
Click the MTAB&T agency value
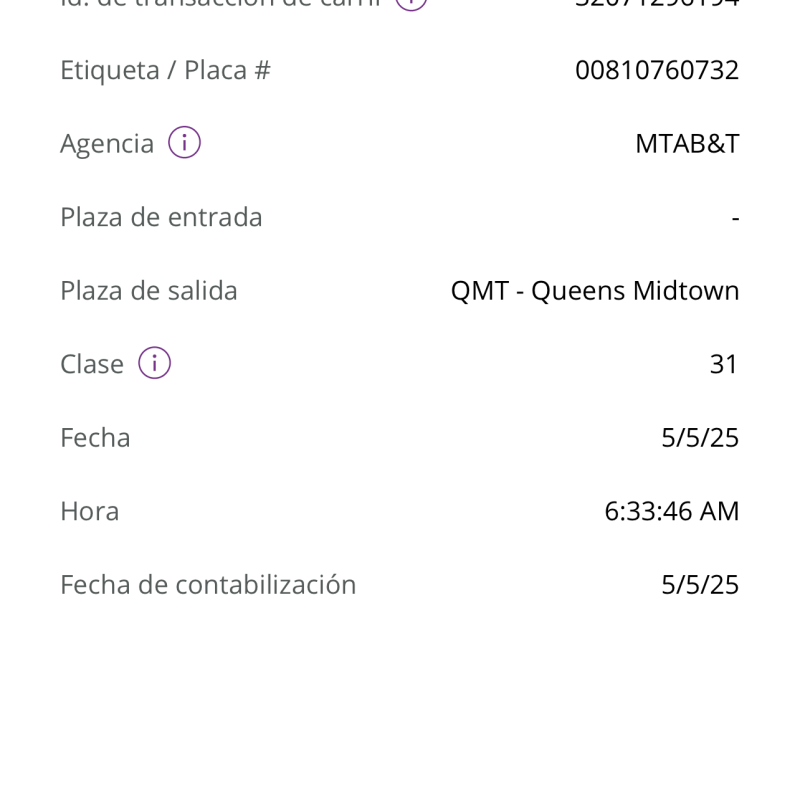pyautogui.click(x=687, y=143)
